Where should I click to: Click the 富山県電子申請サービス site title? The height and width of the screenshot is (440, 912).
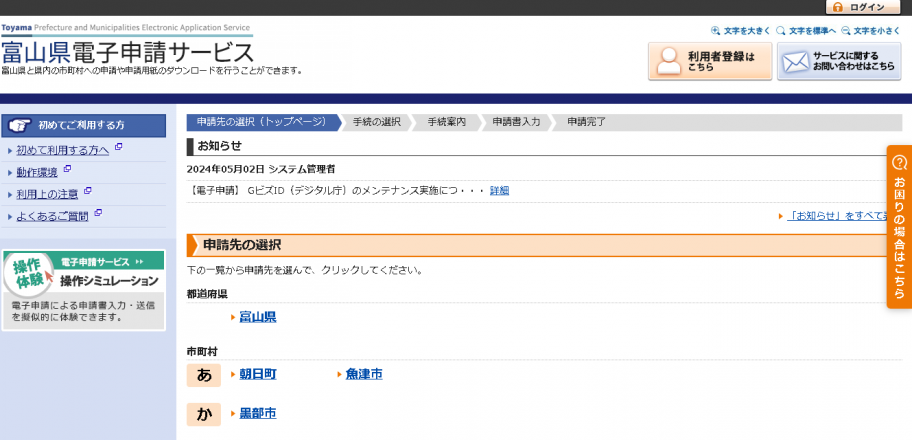point(127,53)
